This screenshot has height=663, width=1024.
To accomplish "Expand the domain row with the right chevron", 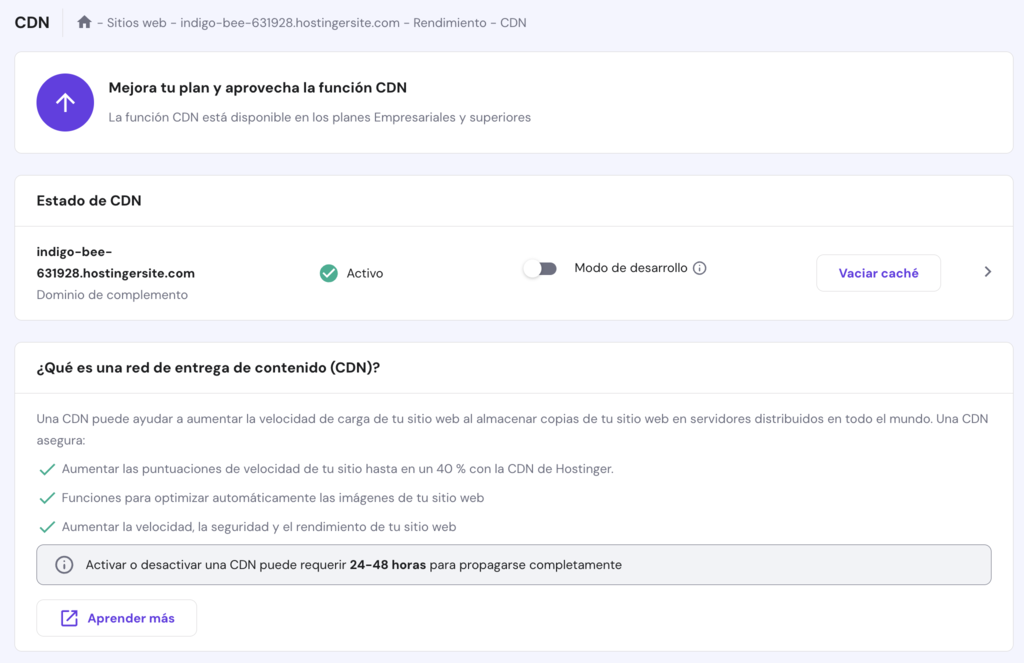I will (x=987, y=271).
